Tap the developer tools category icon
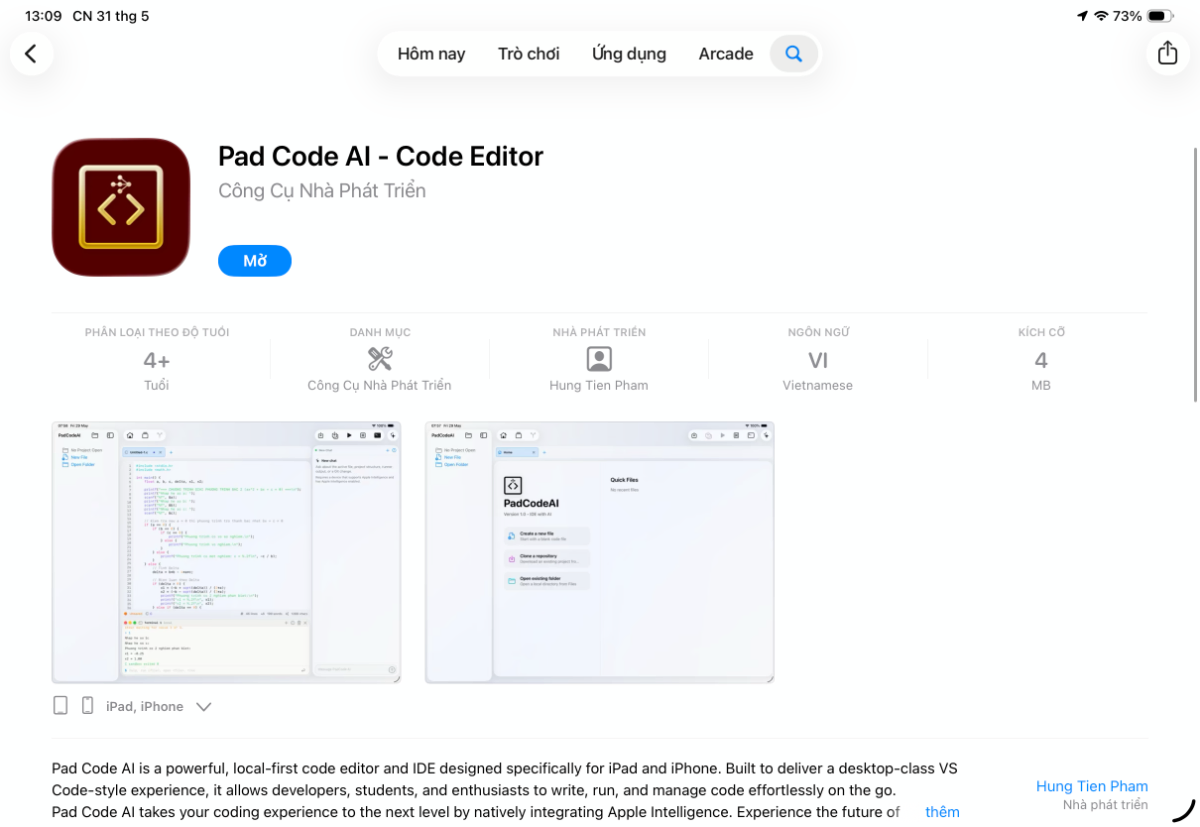1200x827 pixels. tap(379, 358)
